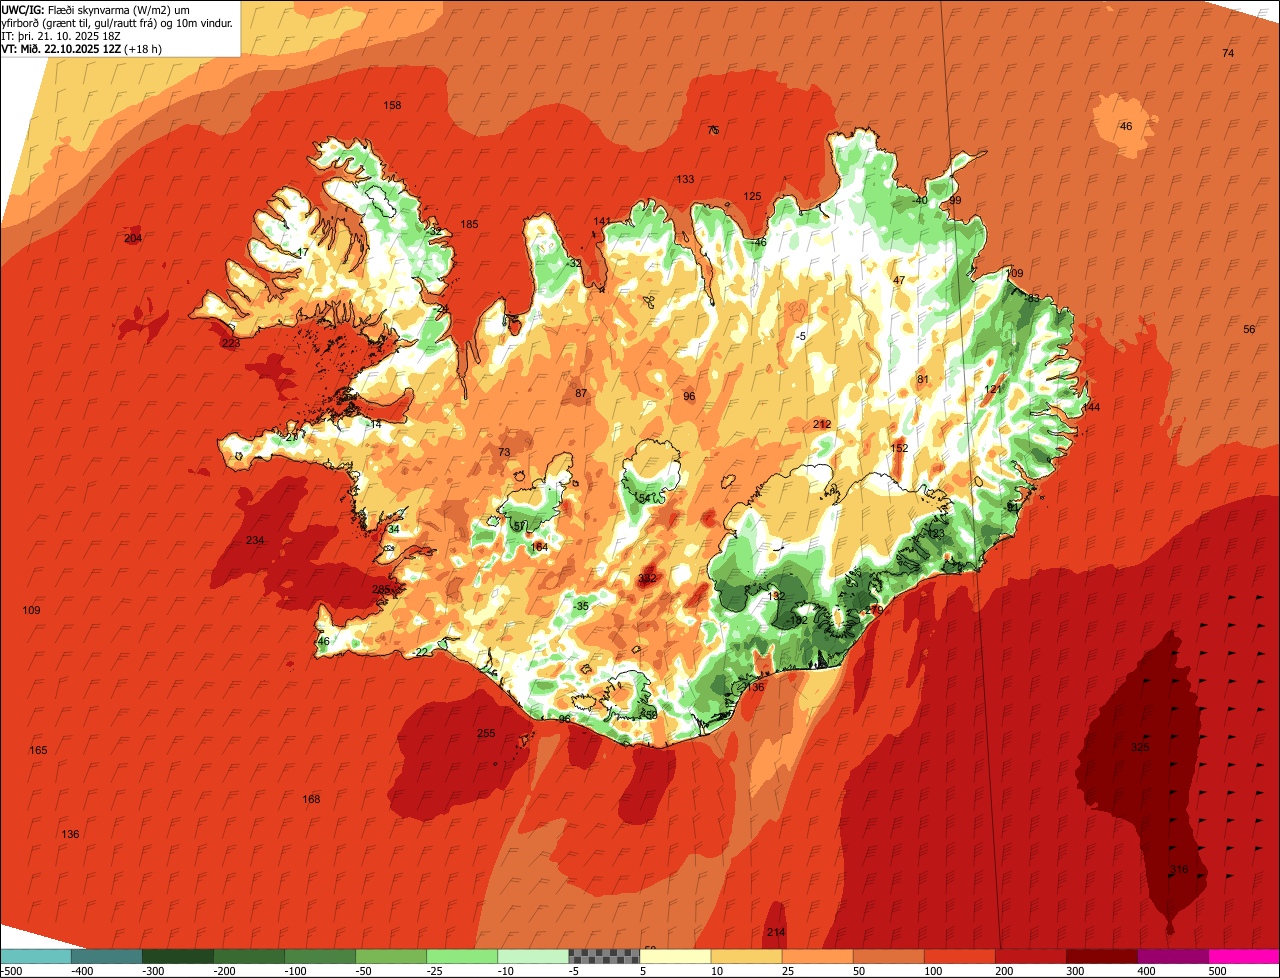This screenshot has height=978, width=1280.
Task: Click the legend swatch between -300 and -200
Action: 177,956
